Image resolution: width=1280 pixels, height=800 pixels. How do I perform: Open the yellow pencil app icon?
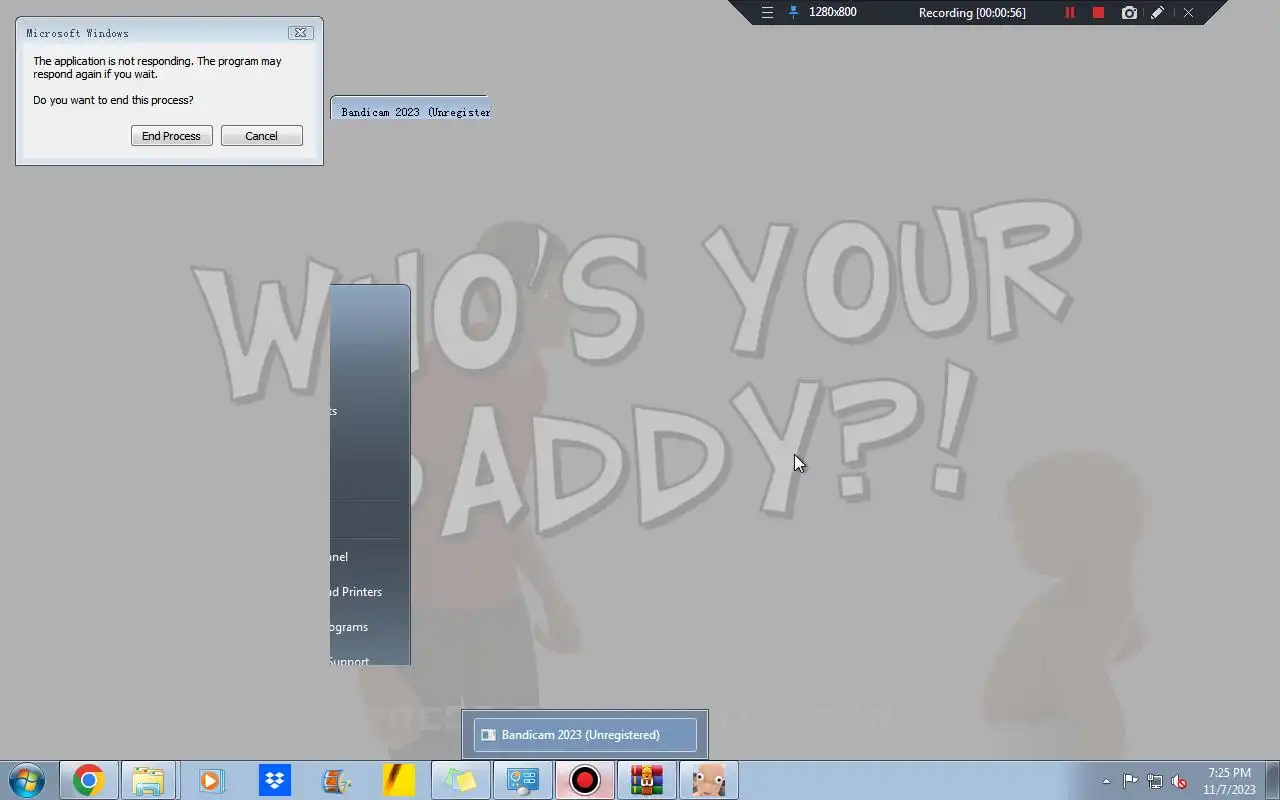(x=398, y=780)
